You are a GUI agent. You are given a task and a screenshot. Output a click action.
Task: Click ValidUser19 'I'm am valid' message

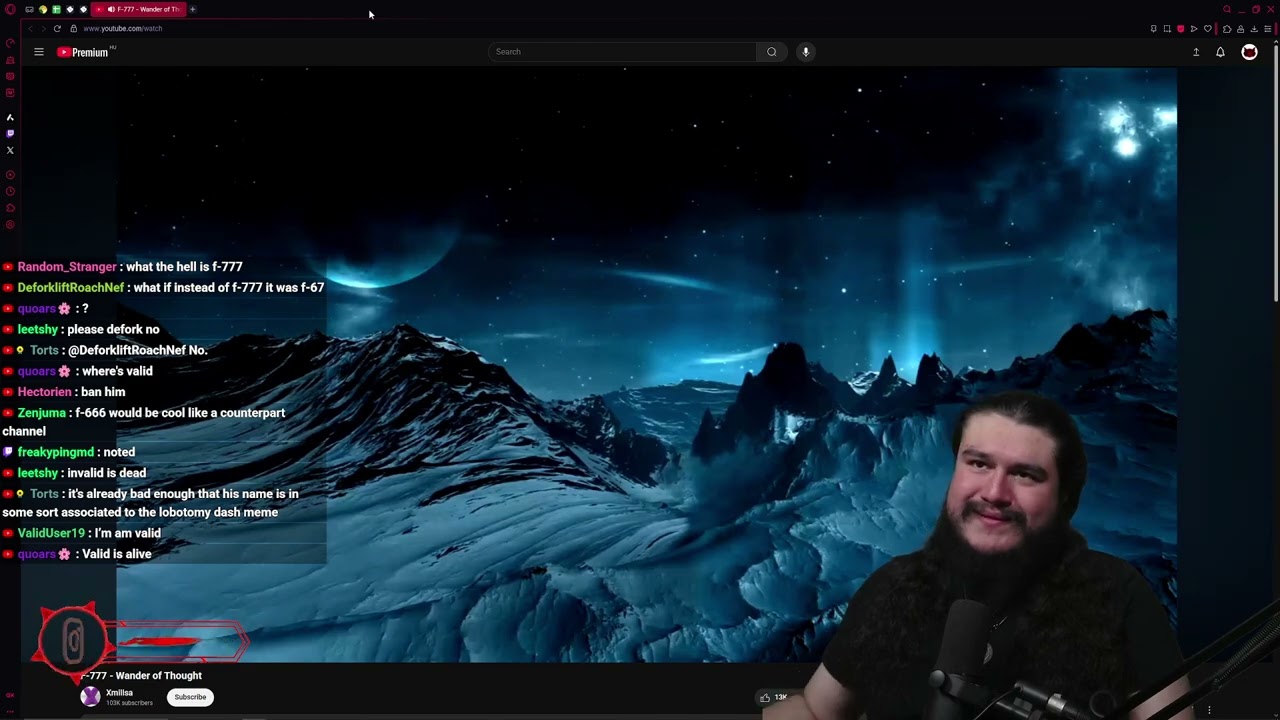point(81,533)
